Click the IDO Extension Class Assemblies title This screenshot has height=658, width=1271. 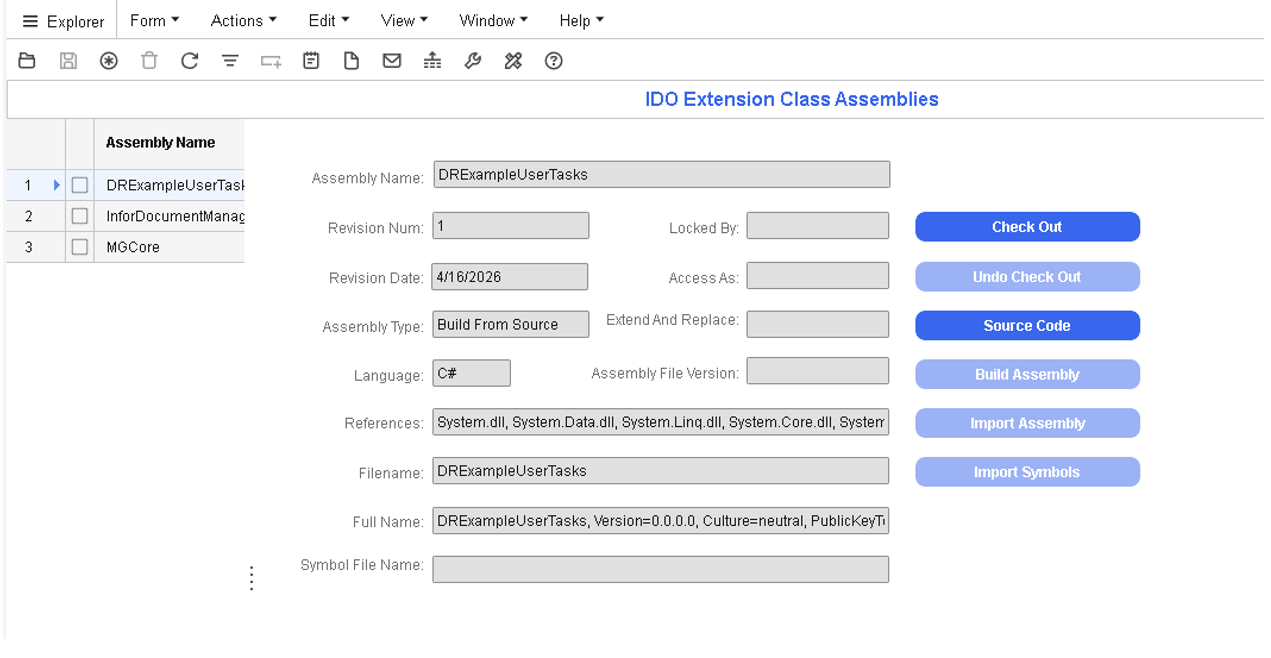tap(792, 99)
